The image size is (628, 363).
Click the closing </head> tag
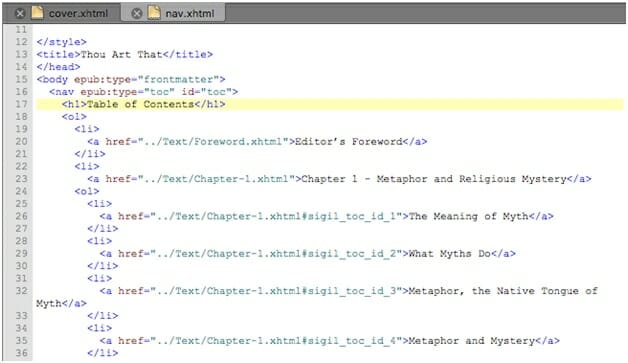coord(58,67)
